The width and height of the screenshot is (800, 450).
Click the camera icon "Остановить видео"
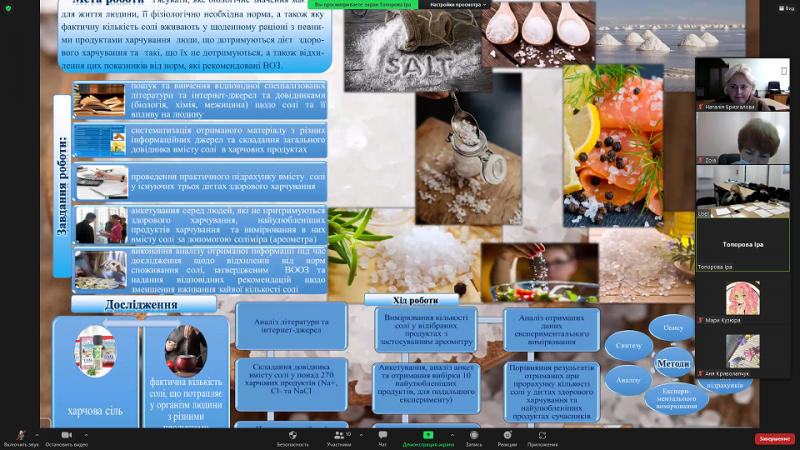[x=66, y=435]
